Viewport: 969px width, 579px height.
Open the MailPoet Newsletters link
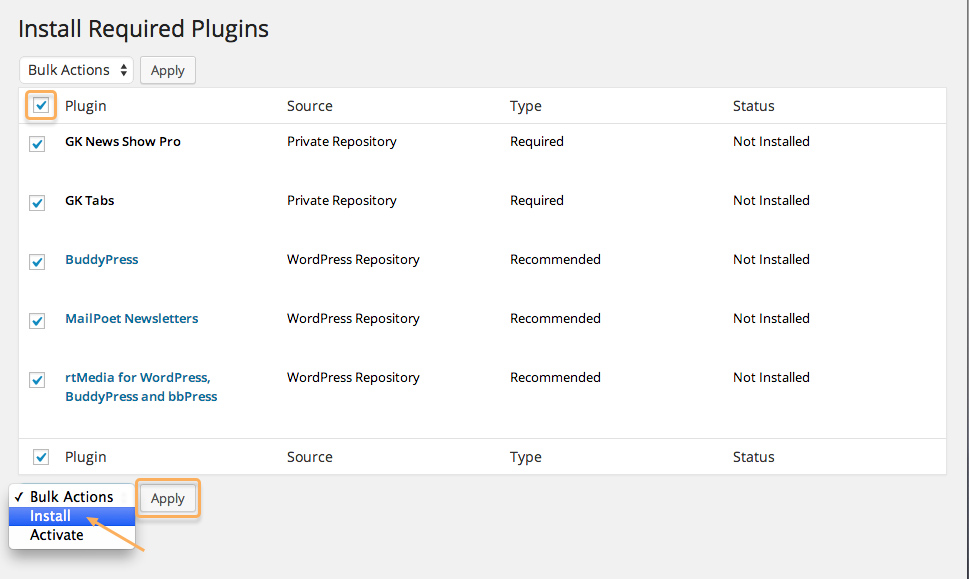(132, 318)
